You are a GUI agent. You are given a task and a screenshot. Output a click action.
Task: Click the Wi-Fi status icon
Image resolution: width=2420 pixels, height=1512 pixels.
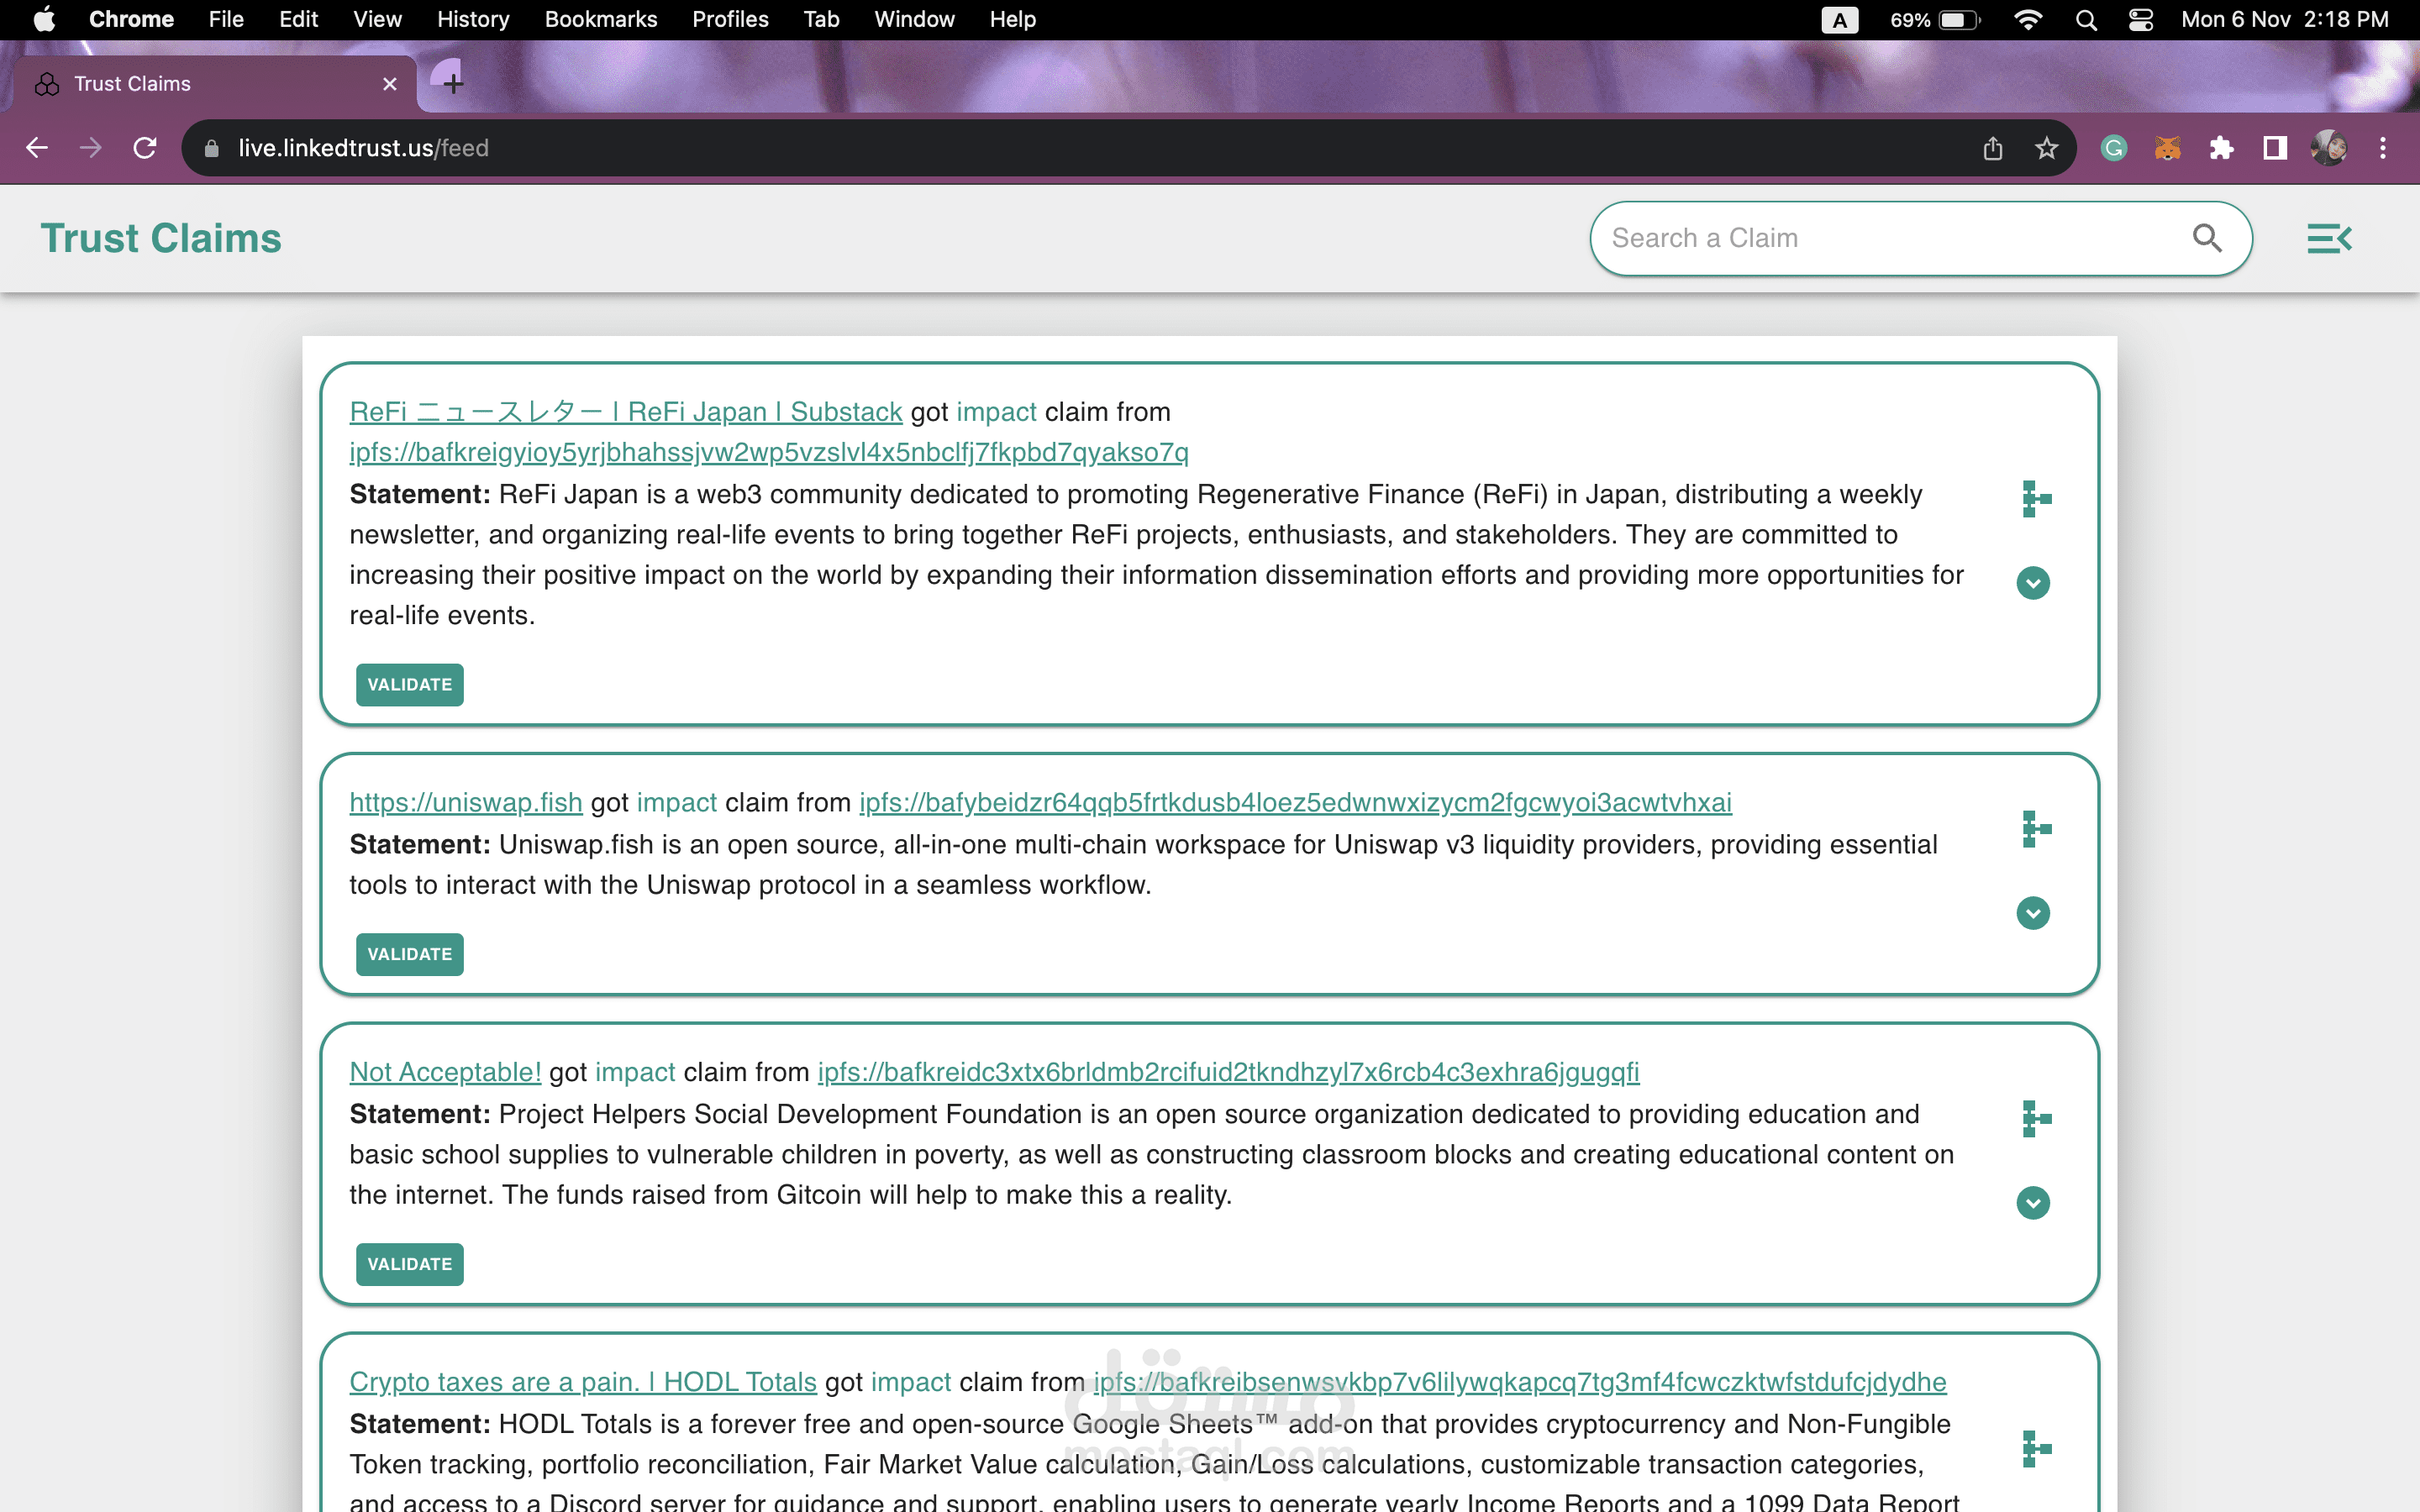point(2028,20)
